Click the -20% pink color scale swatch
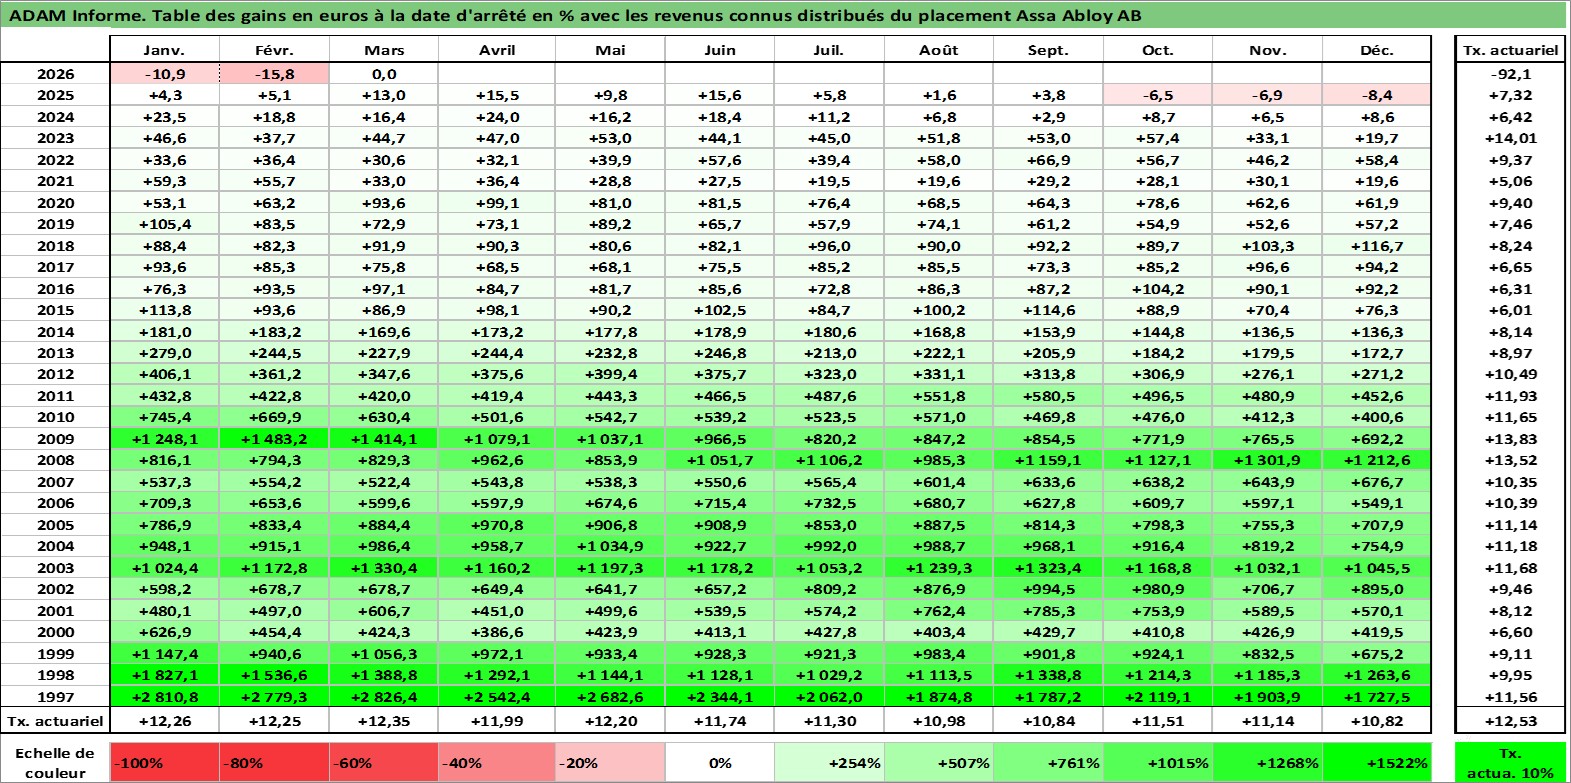The height and width of the screenshot is (783, 1571). [x=610, y=762]
